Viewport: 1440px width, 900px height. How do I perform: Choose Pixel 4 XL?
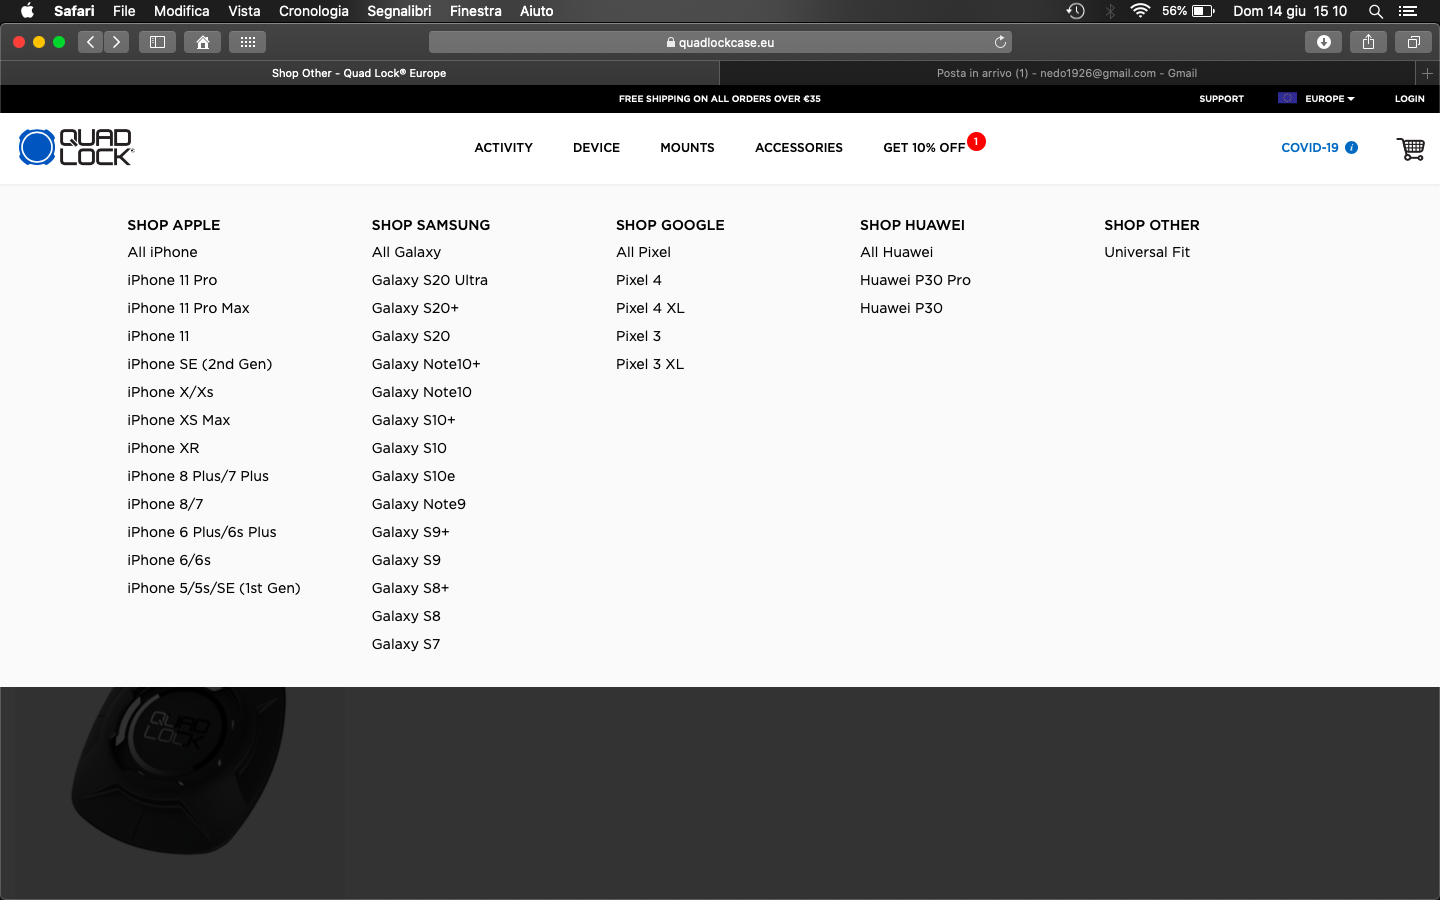650,308
